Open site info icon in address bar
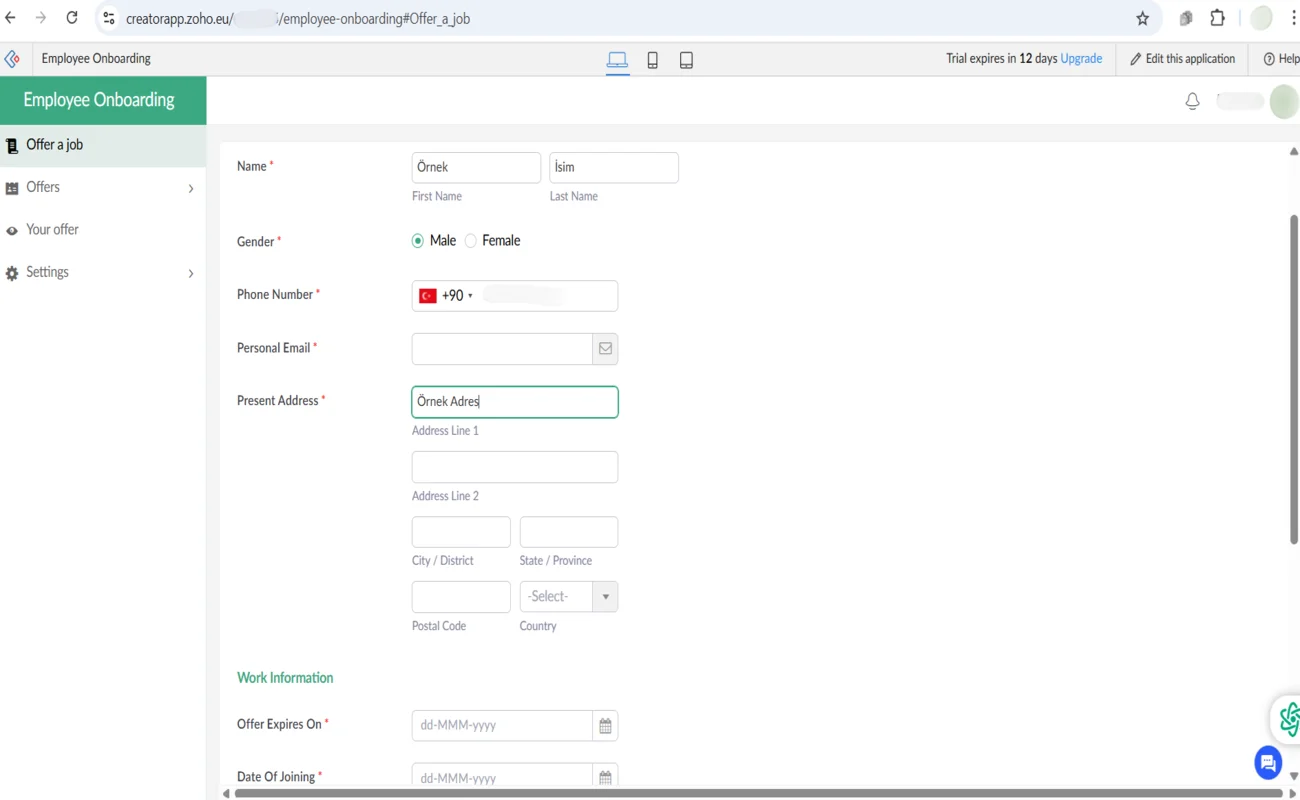 [x=109, y=18]
